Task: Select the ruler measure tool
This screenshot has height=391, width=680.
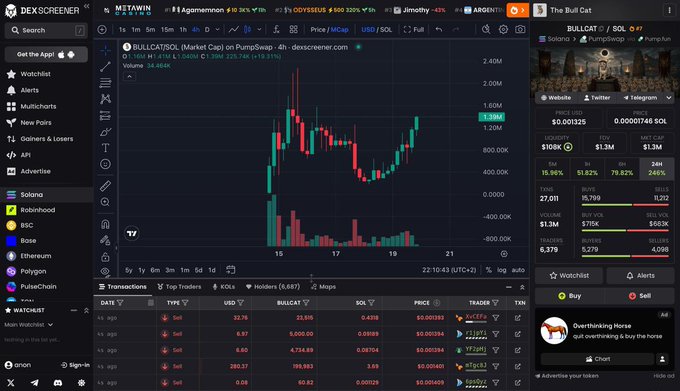Action: [x=105, y=186]
